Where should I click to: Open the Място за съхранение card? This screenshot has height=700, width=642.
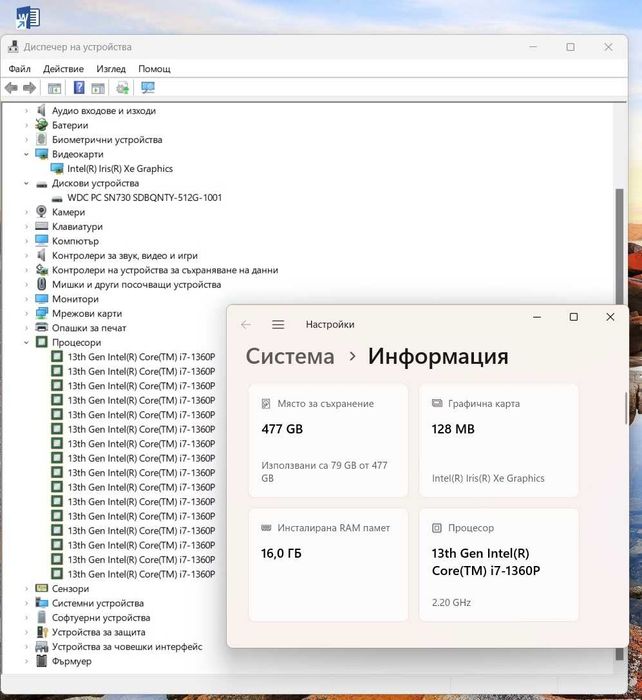[328, 440]
